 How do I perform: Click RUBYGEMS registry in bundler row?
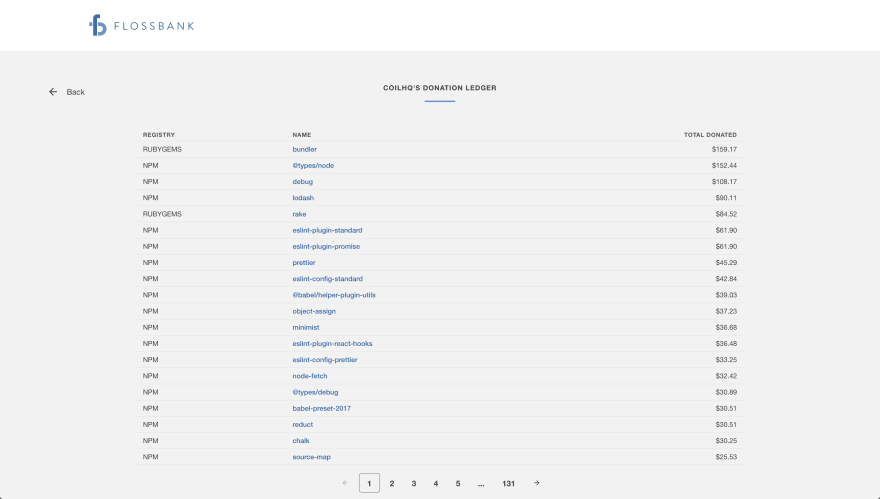pyautogui.click(x=162, y=149)
